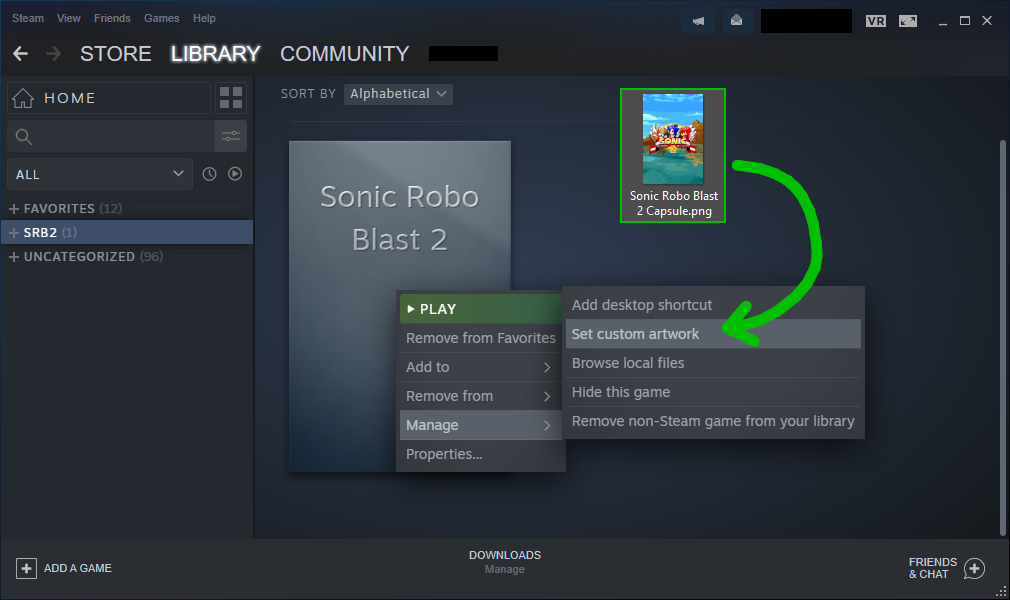Screen dimensions: 1010x600
Task: Open the Manage submenu entry
Action: pos(481,425)
